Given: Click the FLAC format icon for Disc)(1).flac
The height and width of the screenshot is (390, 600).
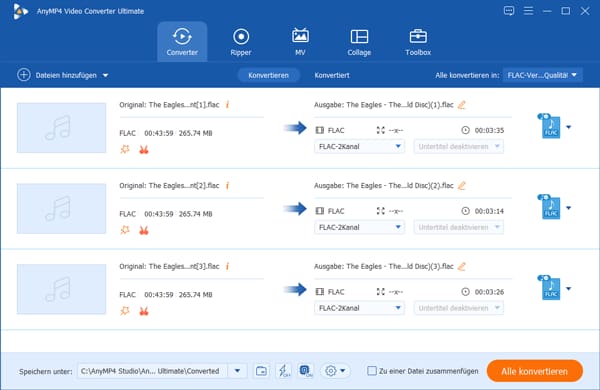Looking at the screenshot, I should (x=550, y=126).
